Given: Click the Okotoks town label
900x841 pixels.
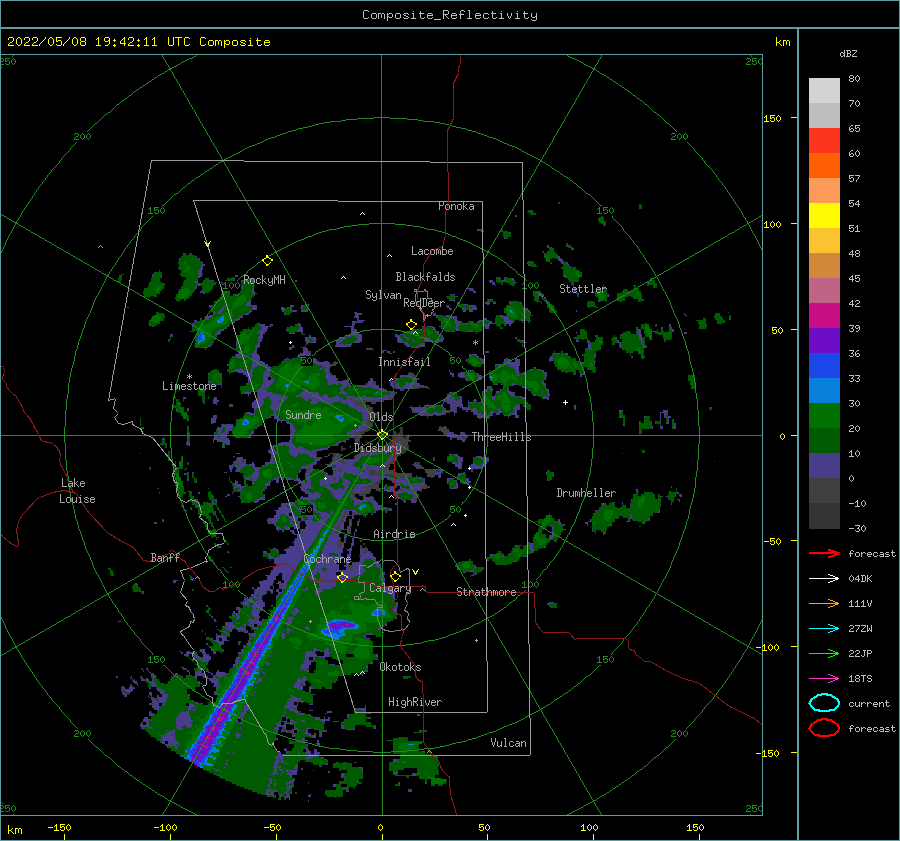Looking at the screenshot, I should click(x=400, y=667).
